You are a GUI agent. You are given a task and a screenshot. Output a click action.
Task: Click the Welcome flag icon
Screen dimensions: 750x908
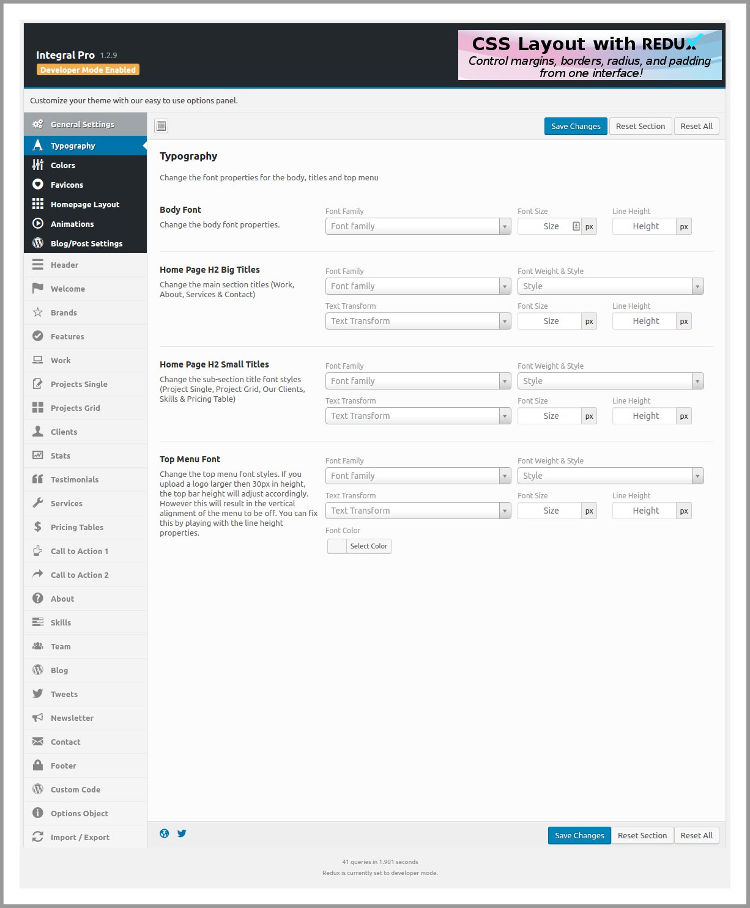[38, 288]
